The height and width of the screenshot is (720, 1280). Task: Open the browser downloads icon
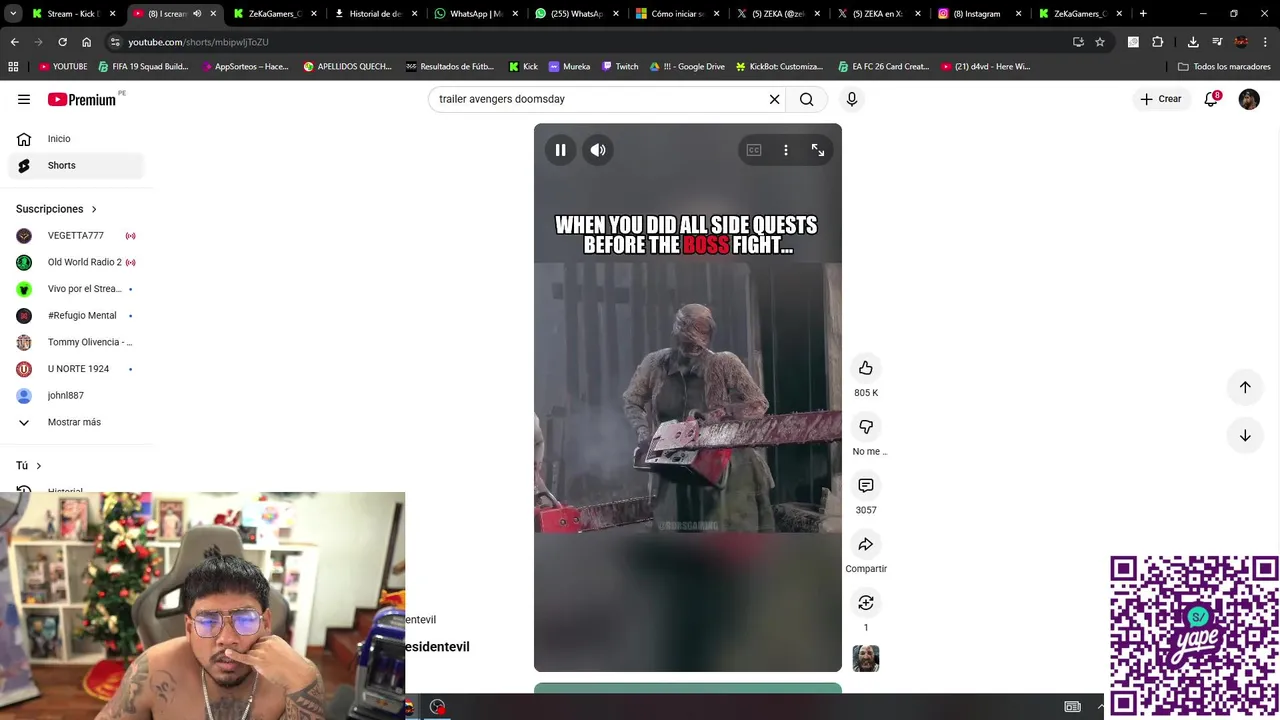tap(1193, 42)
